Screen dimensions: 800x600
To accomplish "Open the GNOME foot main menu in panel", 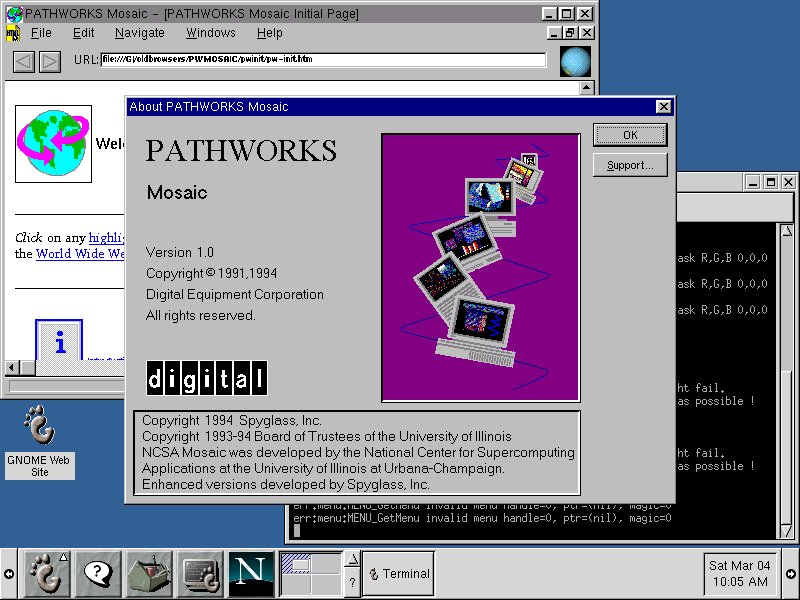I will (46, 573).
